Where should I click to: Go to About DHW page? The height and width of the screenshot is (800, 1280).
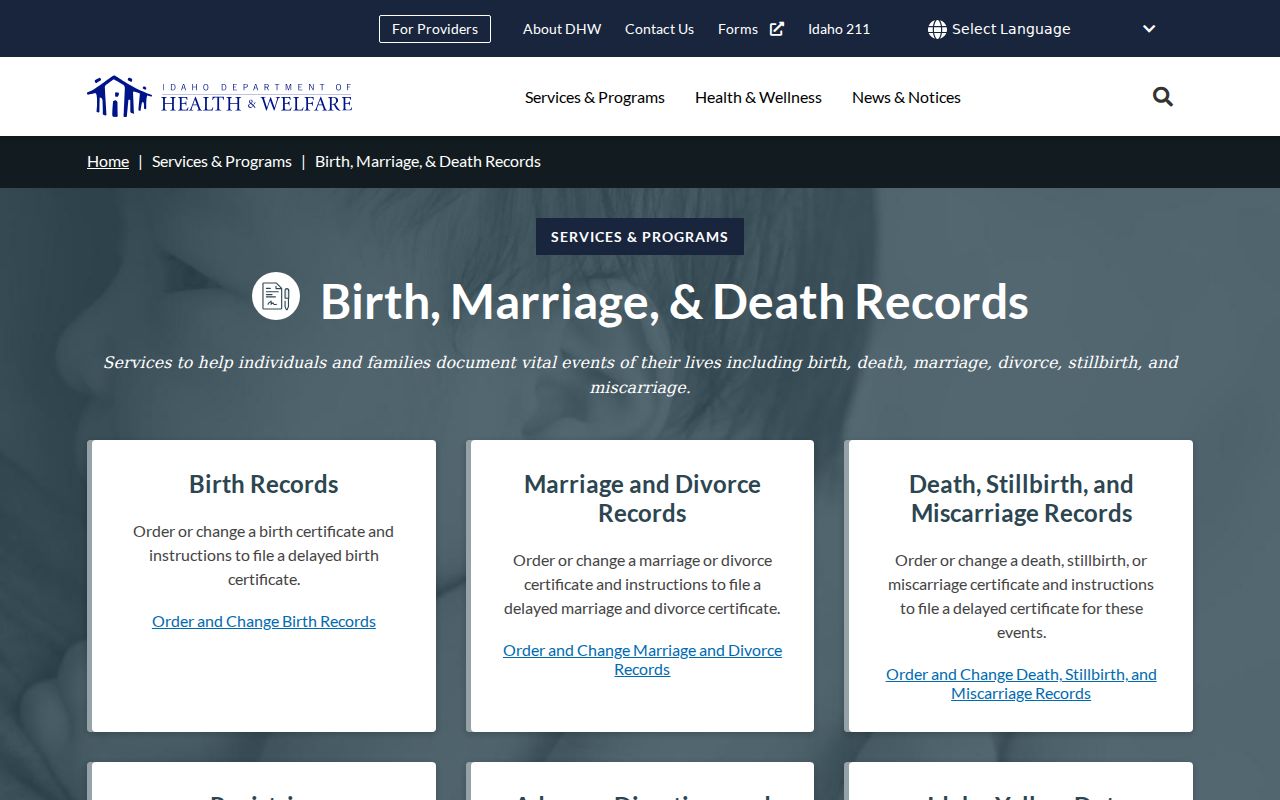click(x=562, y=29)
